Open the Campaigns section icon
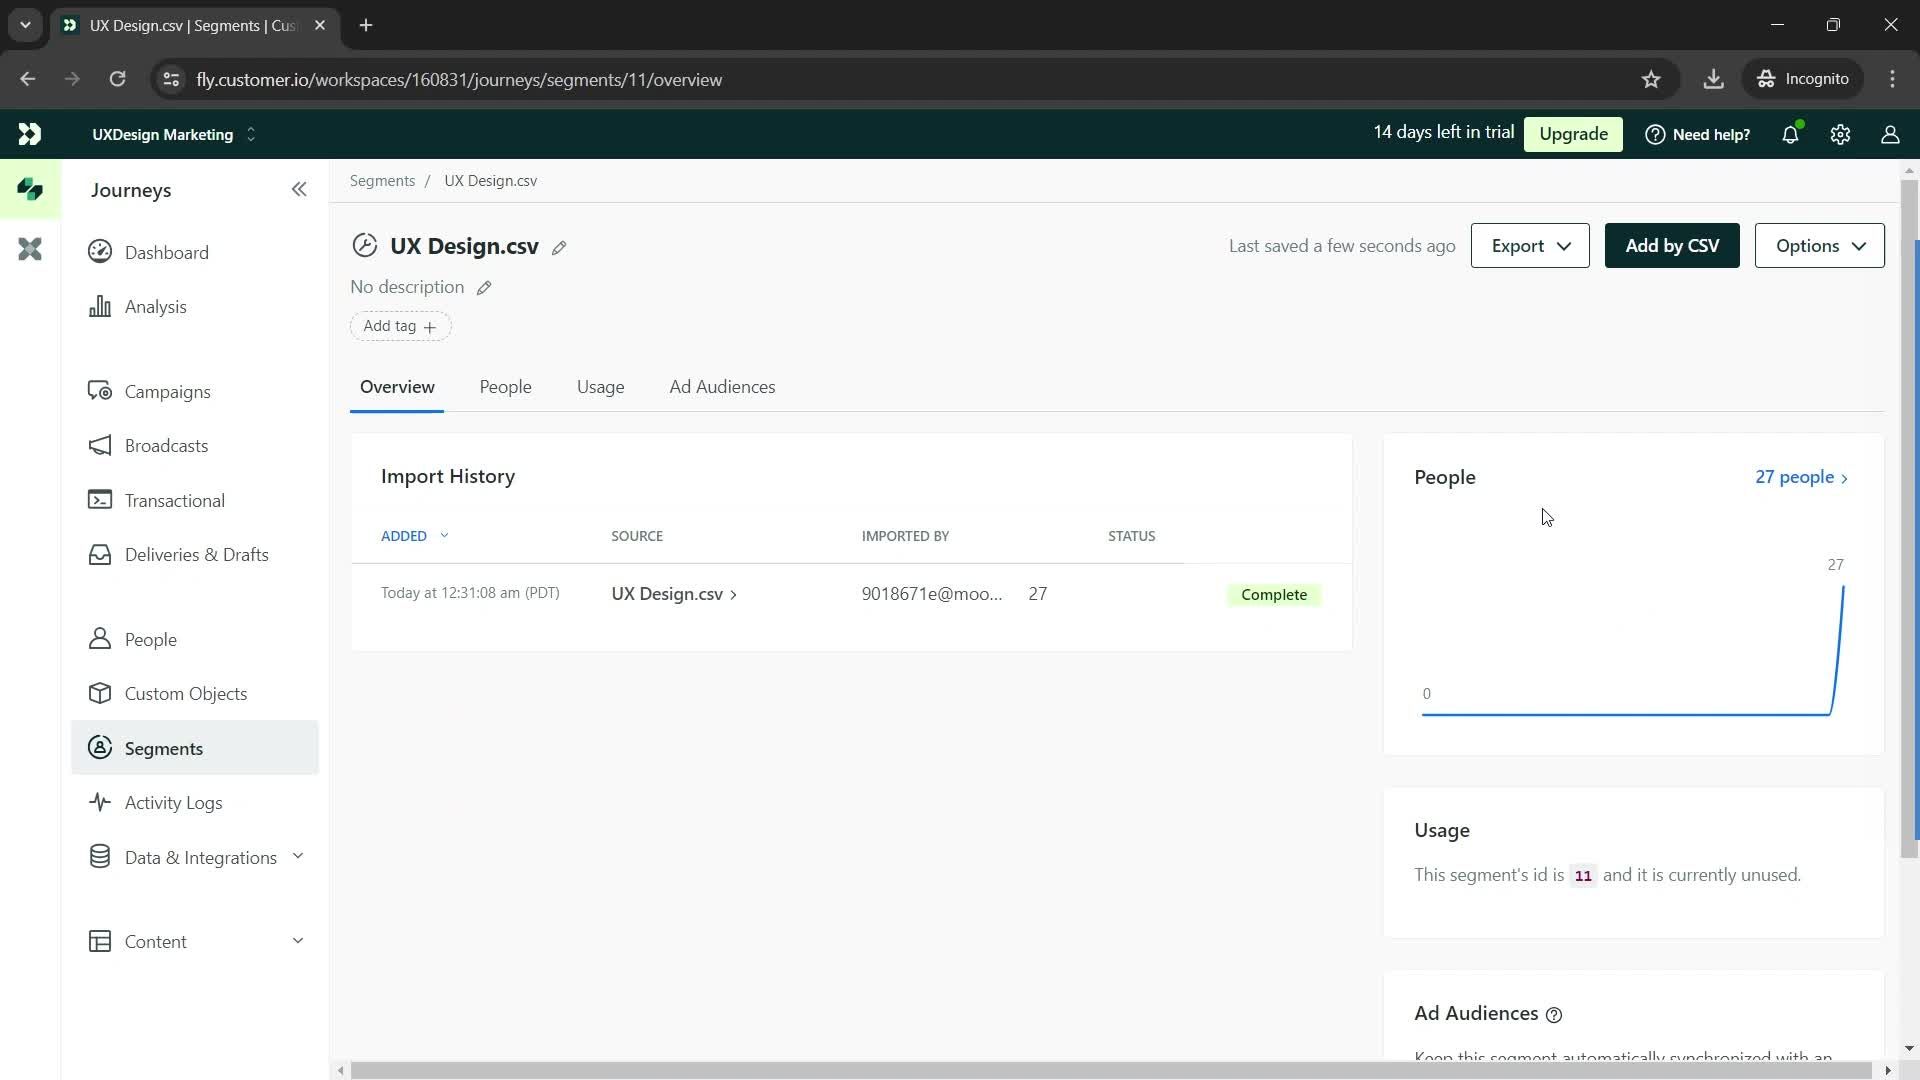 click(100, 390)
